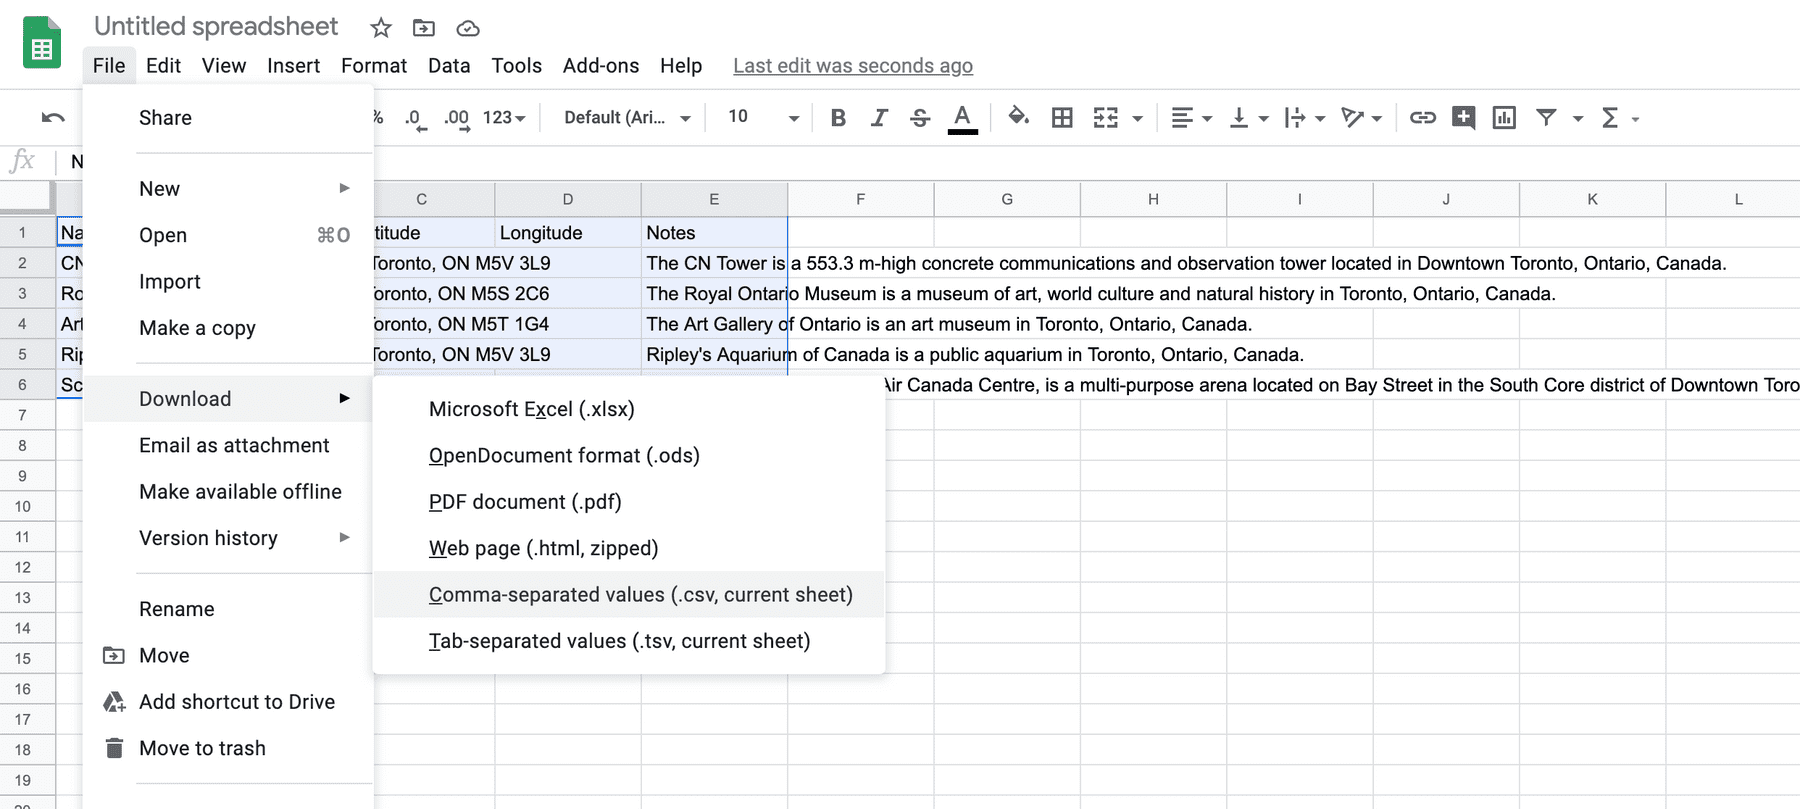Open fill color paint bucket
Image resolution: width=1800 pixels, height=809 pixels.
click(1018, 117)
